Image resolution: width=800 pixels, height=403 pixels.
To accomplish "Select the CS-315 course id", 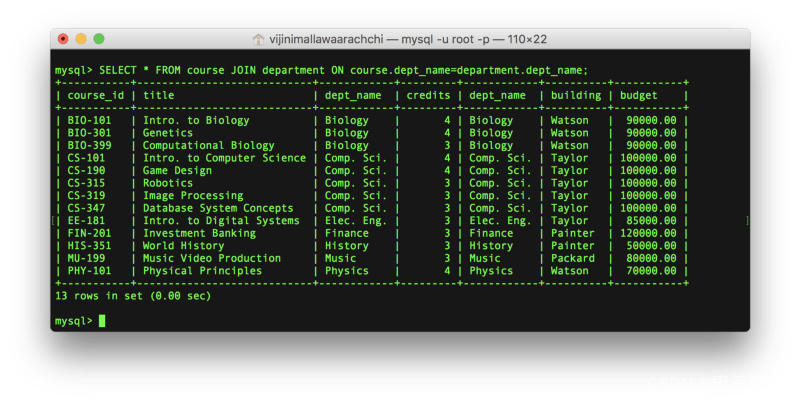I will pyautogui.click(x=86, y=183).
